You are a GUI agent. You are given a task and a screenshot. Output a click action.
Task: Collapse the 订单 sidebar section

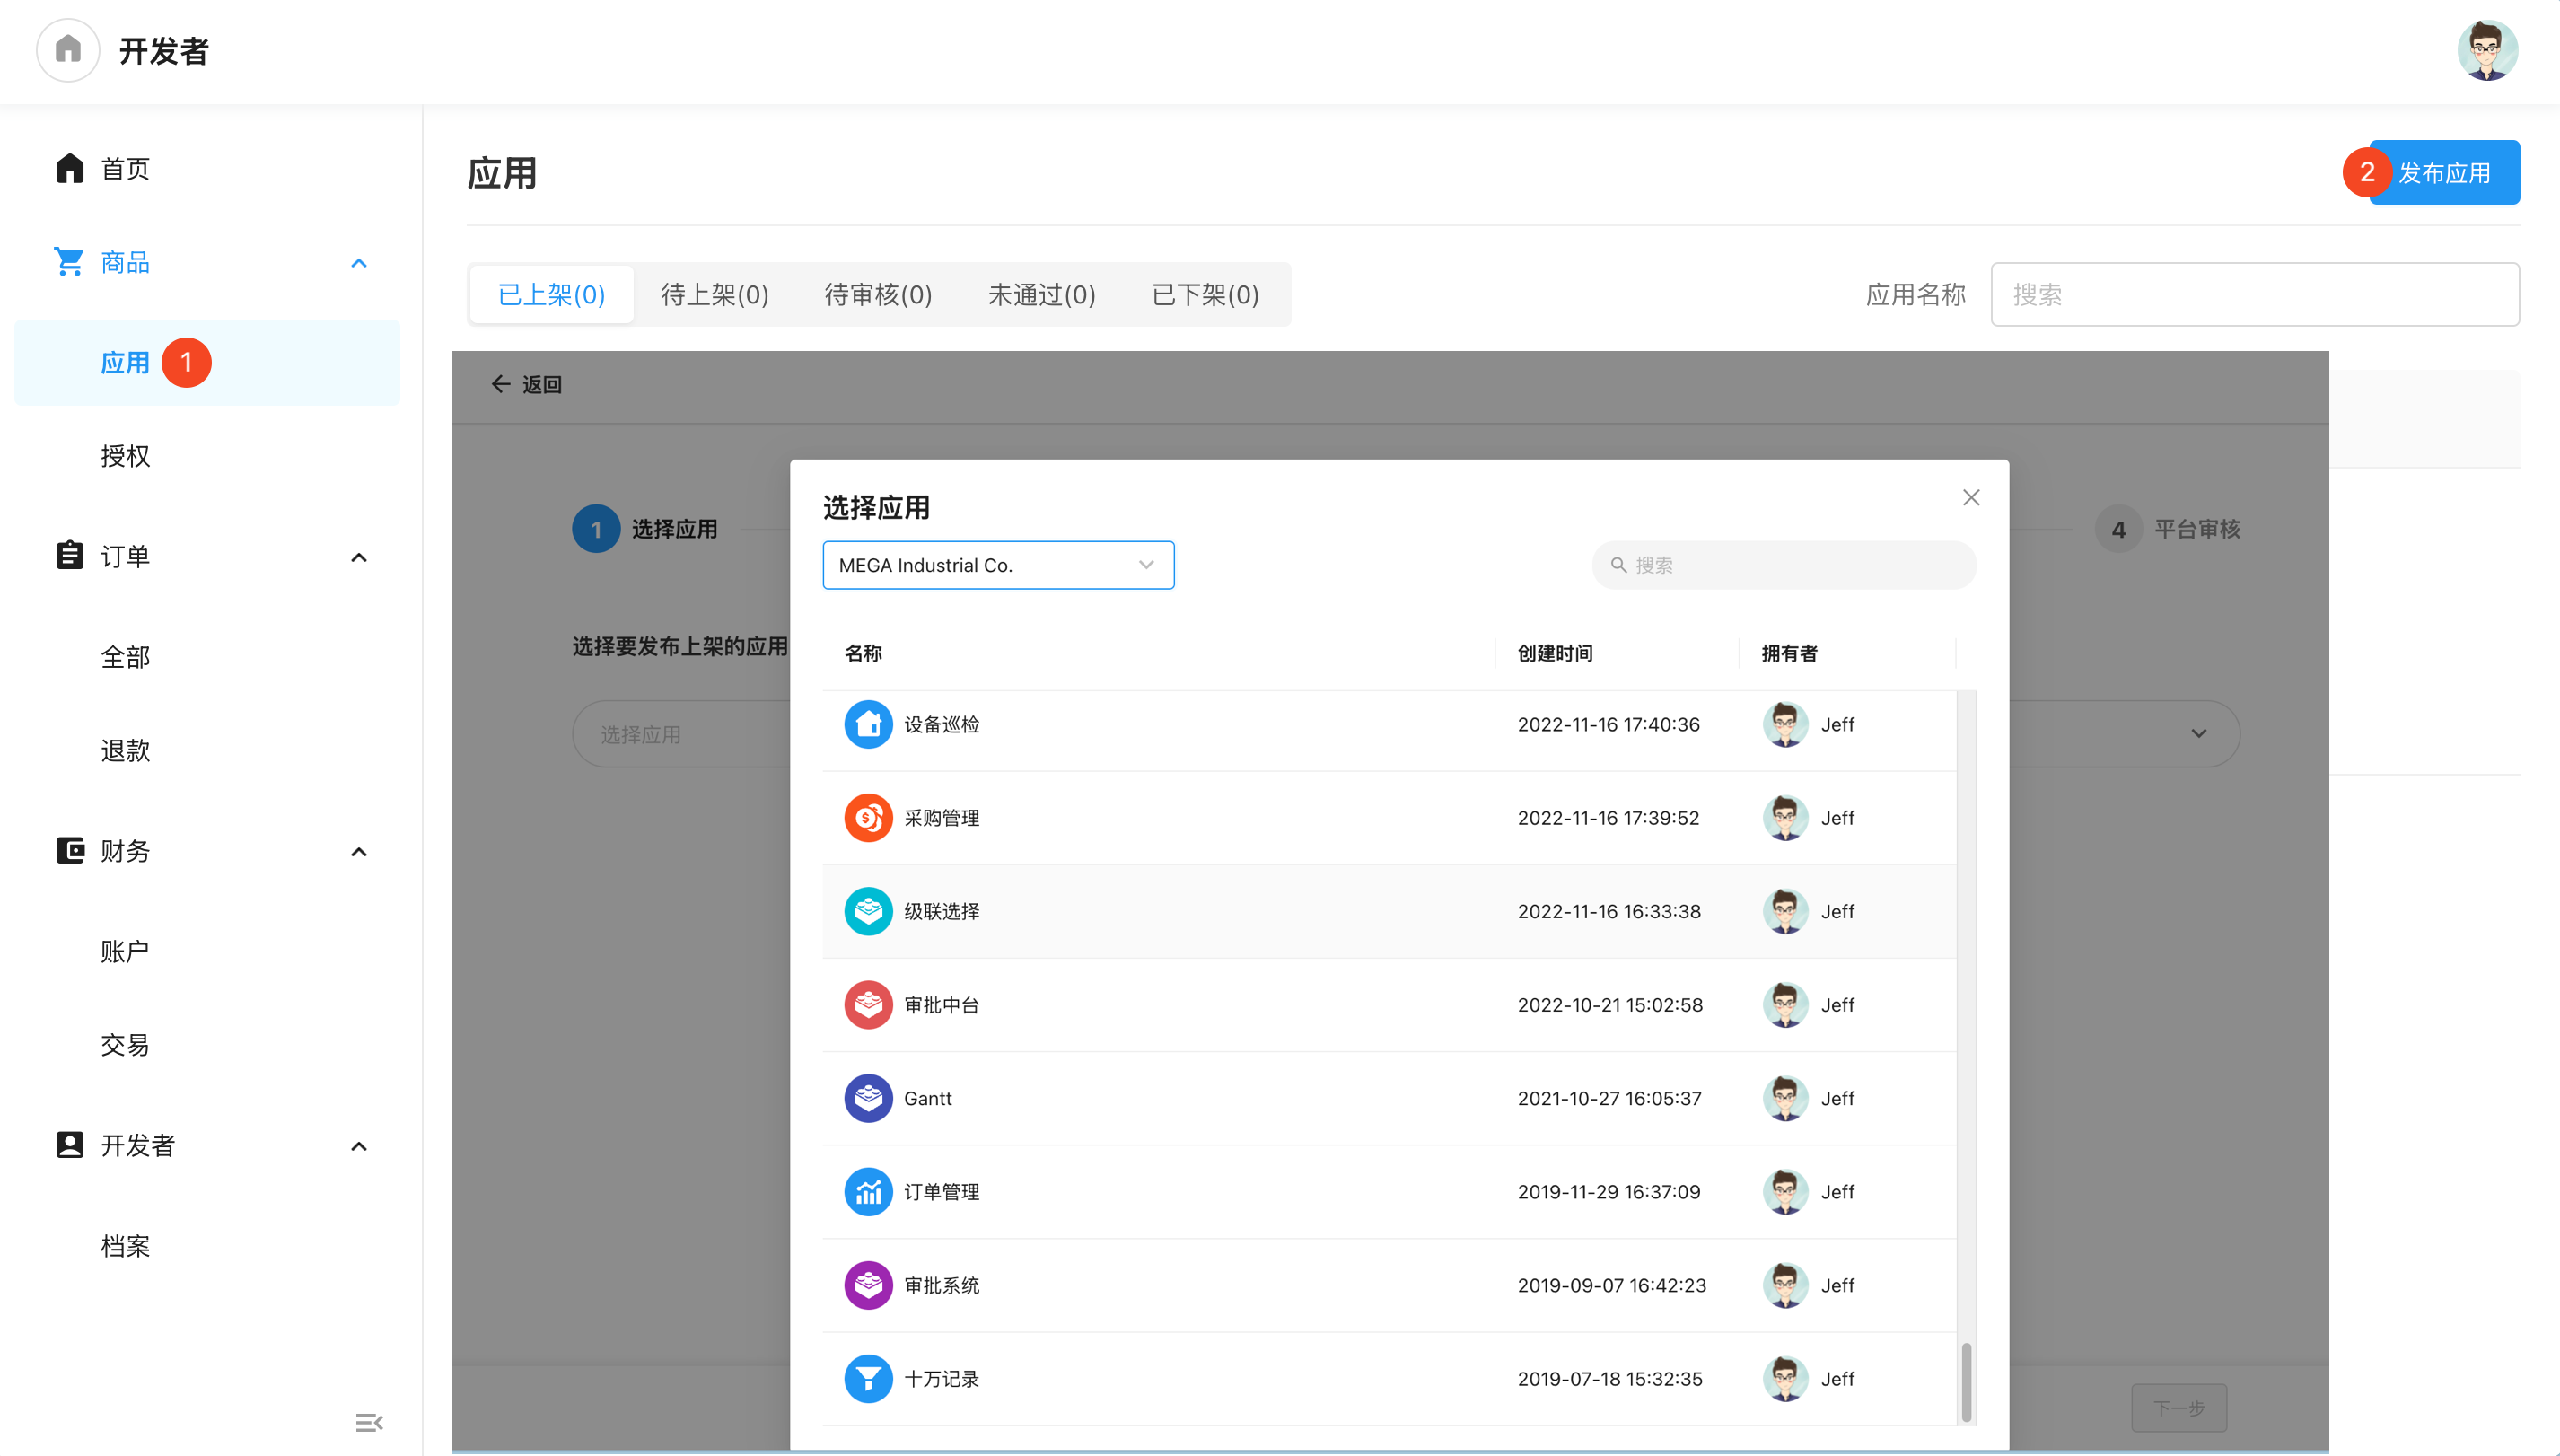pos(359,557)
